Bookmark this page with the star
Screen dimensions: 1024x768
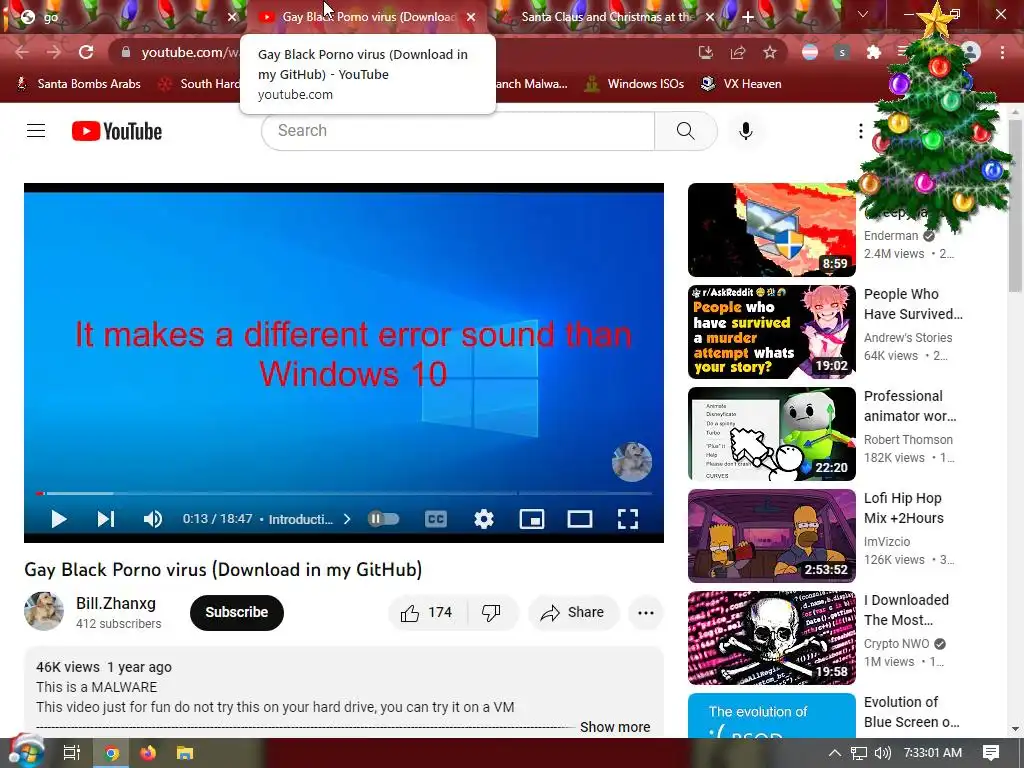tap(770, 52)
